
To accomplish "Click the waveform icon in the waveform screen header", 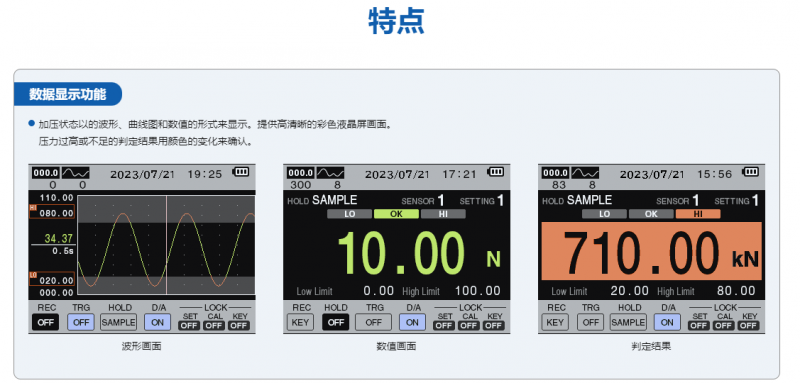I will tap(76, 172).
